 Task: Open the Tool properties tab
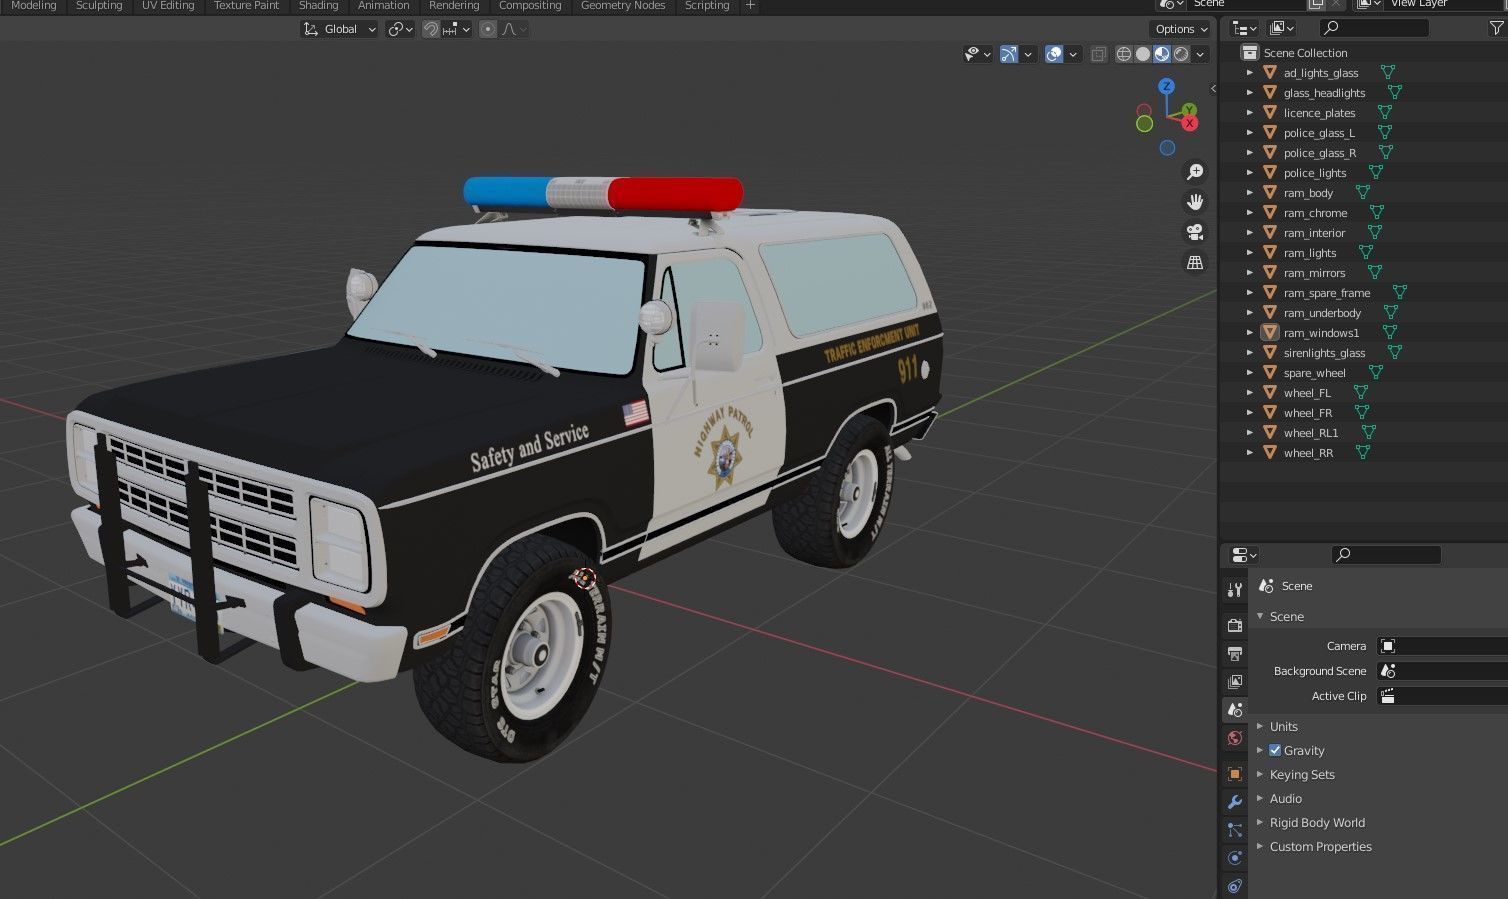click(x=1235, y=590)
